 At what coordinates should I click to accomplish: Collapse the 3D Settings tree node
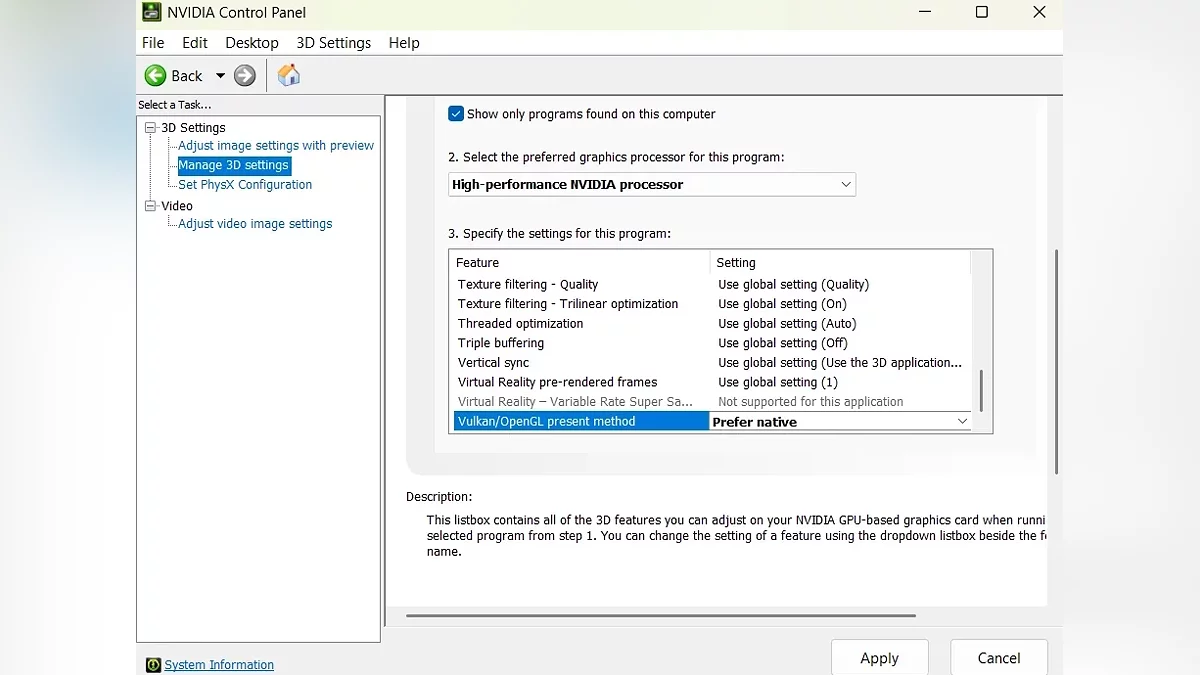coord(151,128)
